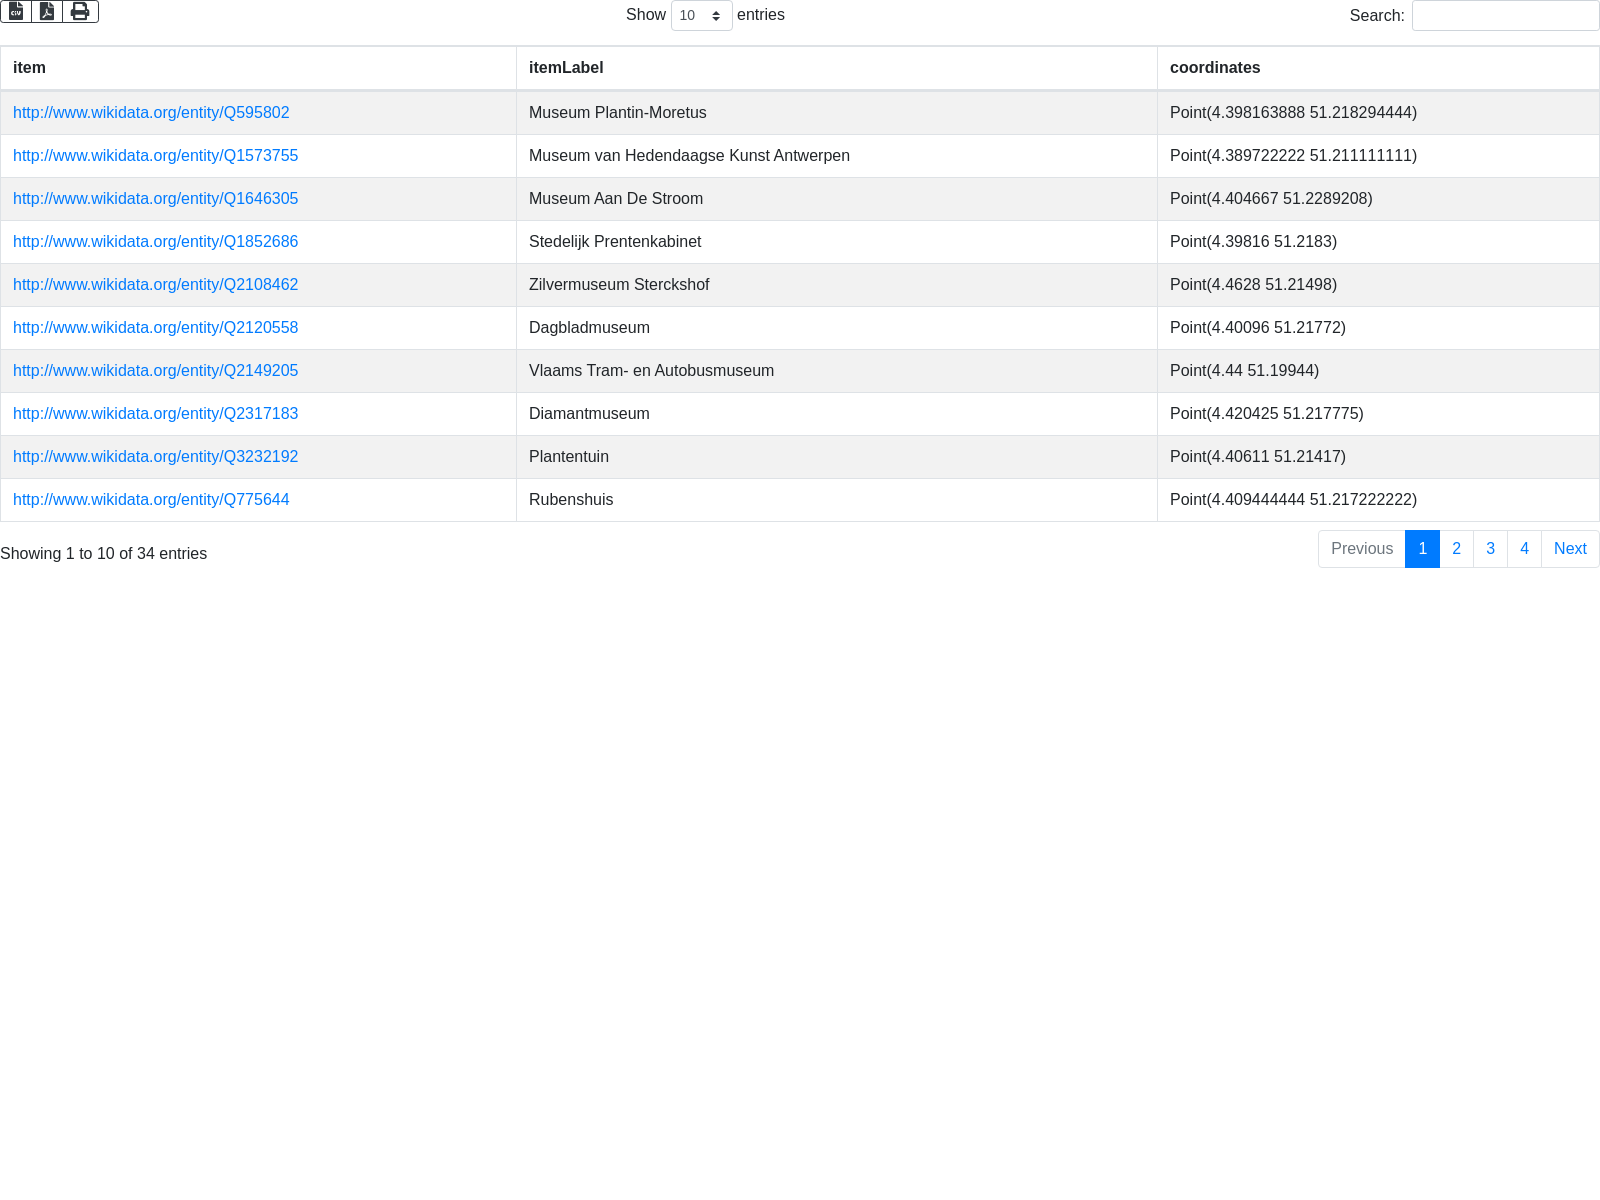Click the Previous pagination button
The image size is (1600, 1200).
1361,549
